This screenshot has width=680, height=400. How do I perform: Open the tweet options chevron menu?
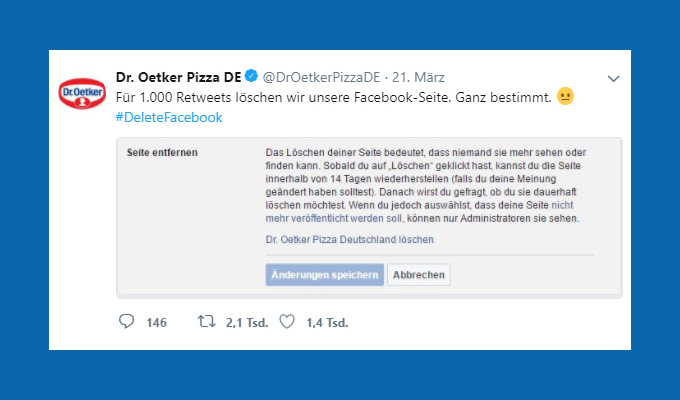tap(614, 78)
